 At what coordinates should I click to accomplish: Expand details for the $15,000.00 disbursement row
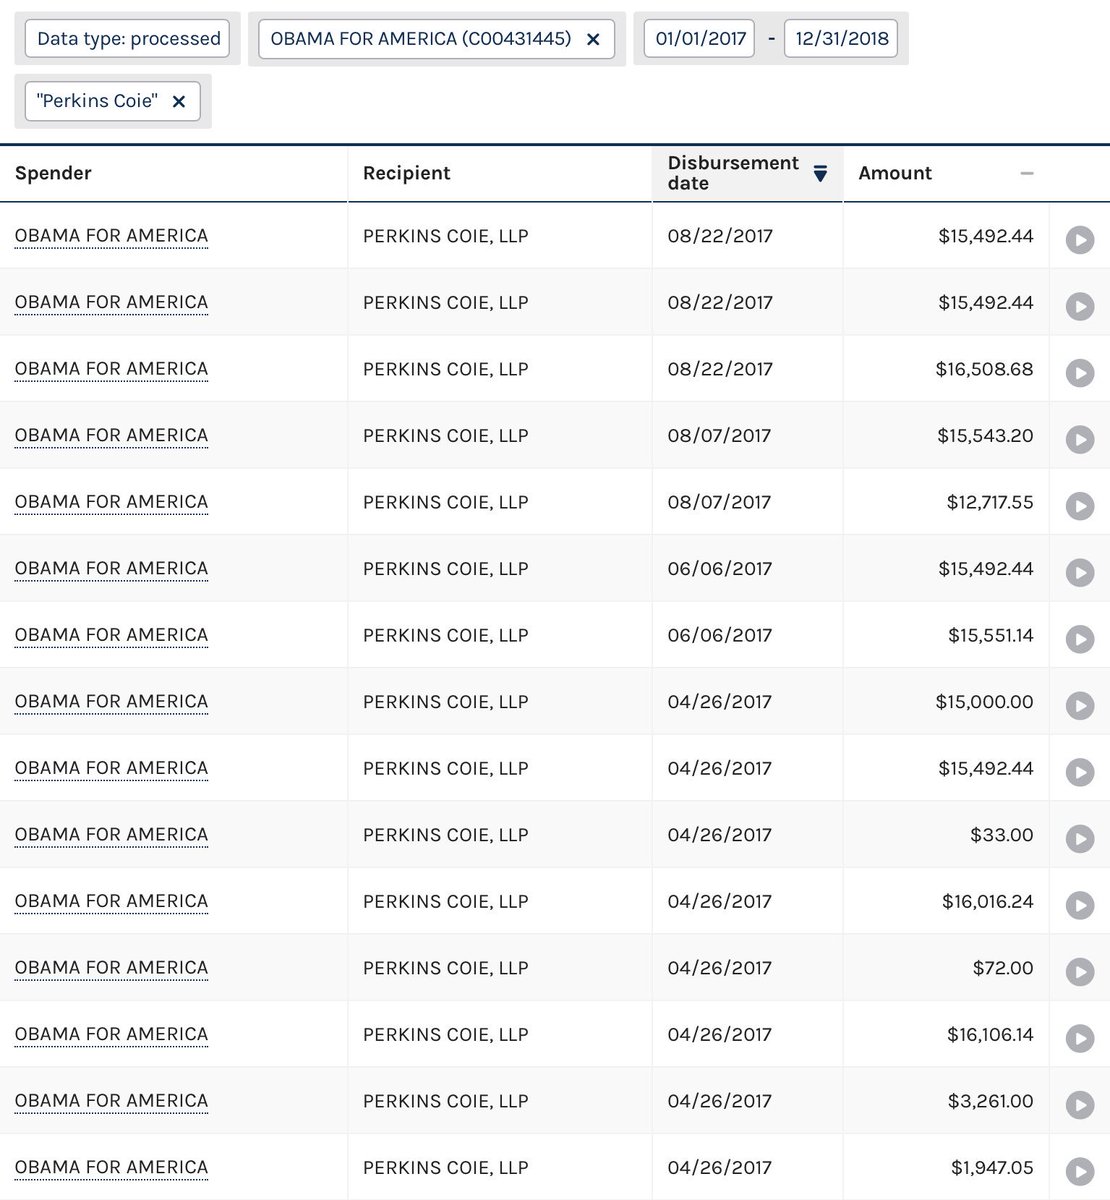[1080, 705]
